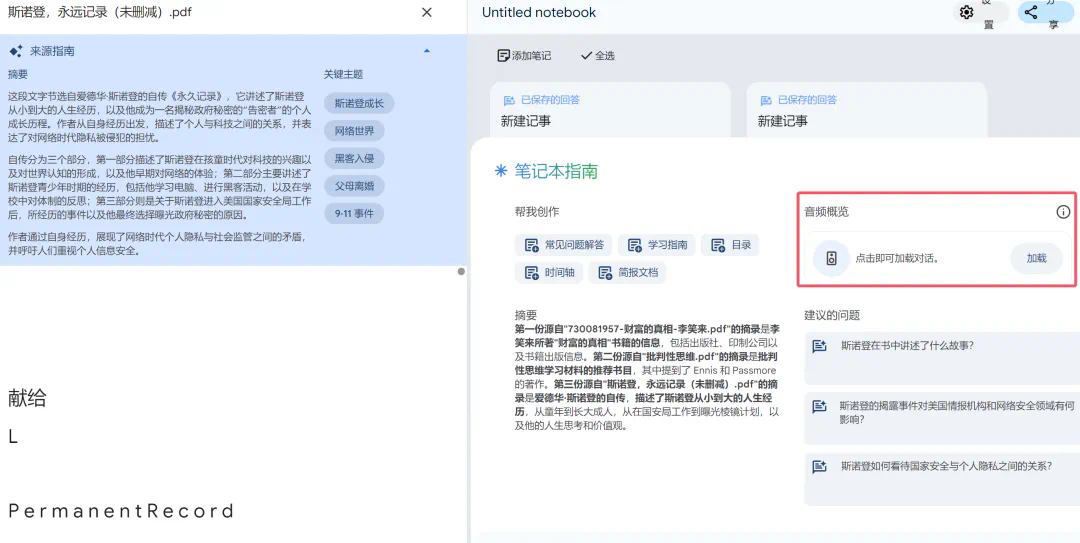The height and width of the screenshot is (543, 1080).
Task: Open settings gear icon
Action: 966,13
